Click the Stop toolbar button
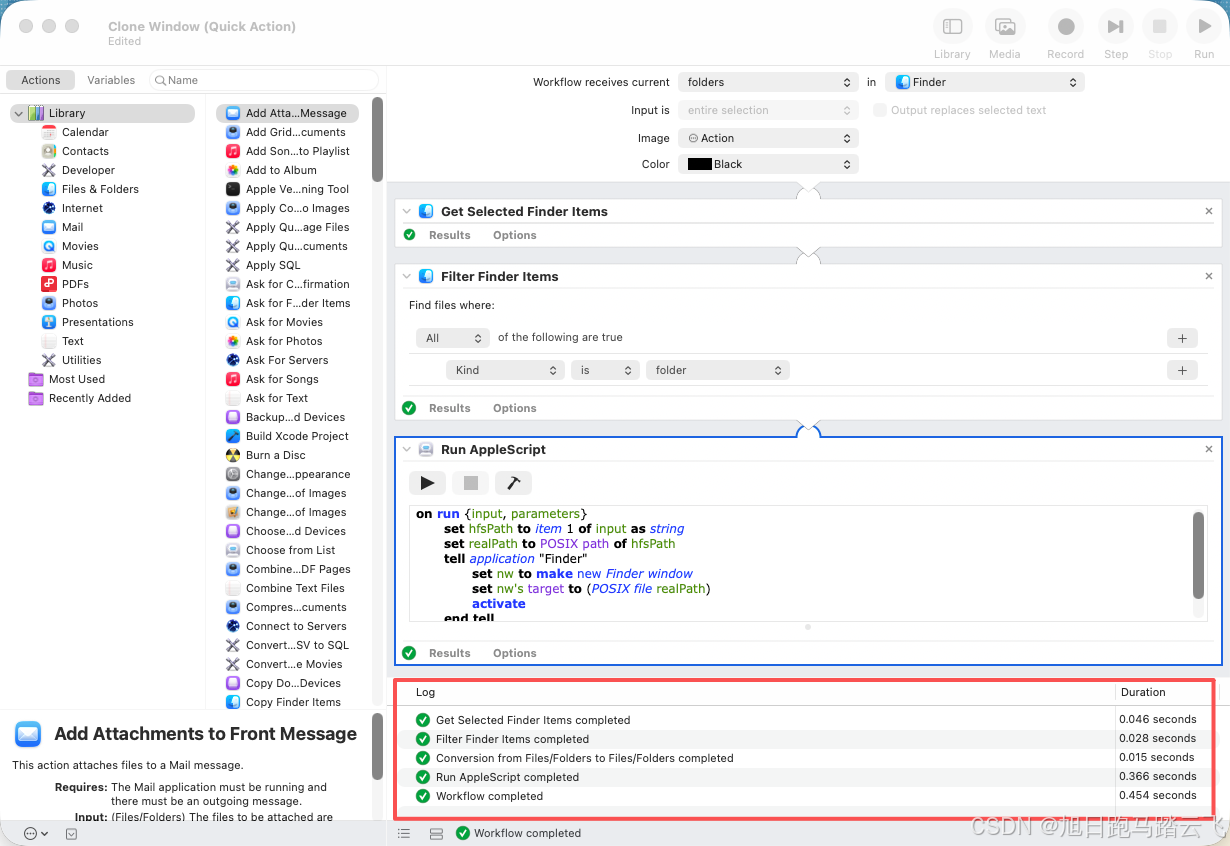 coord(1160,27)
